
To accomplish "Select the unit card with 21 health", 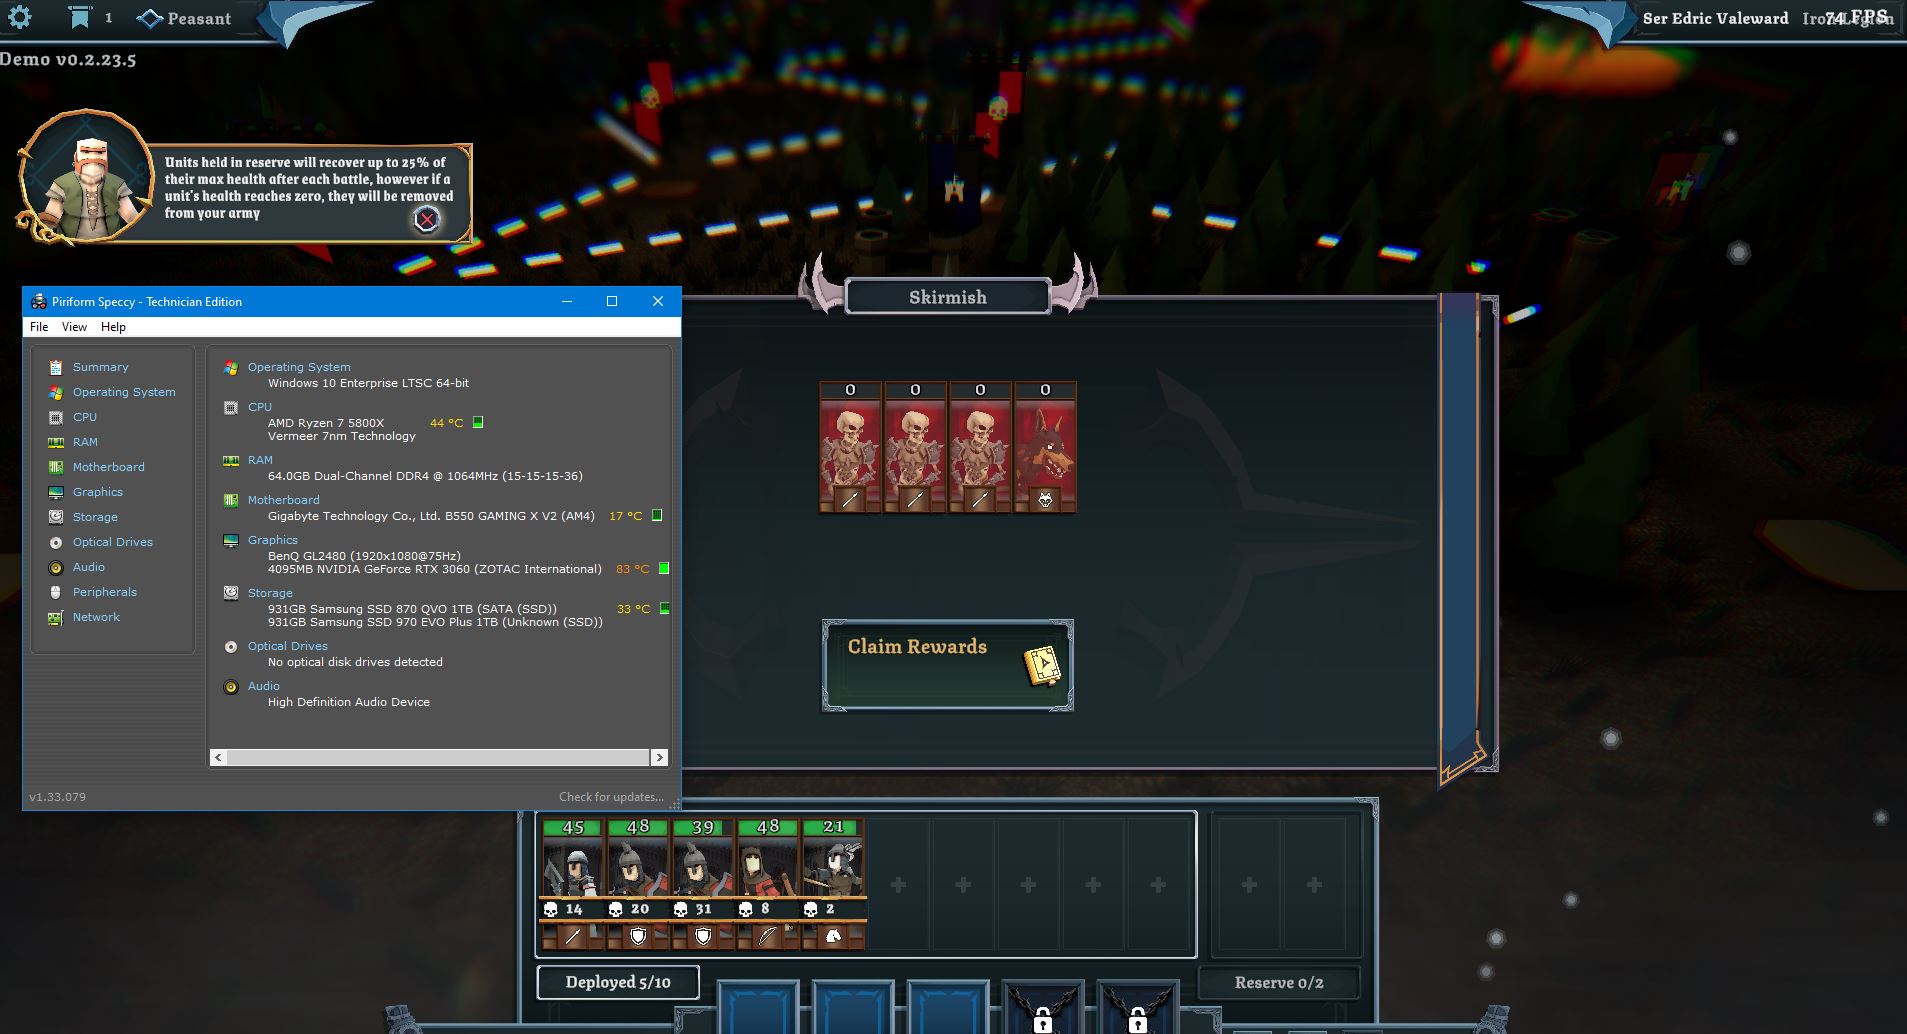I will (x=833, y=883).
